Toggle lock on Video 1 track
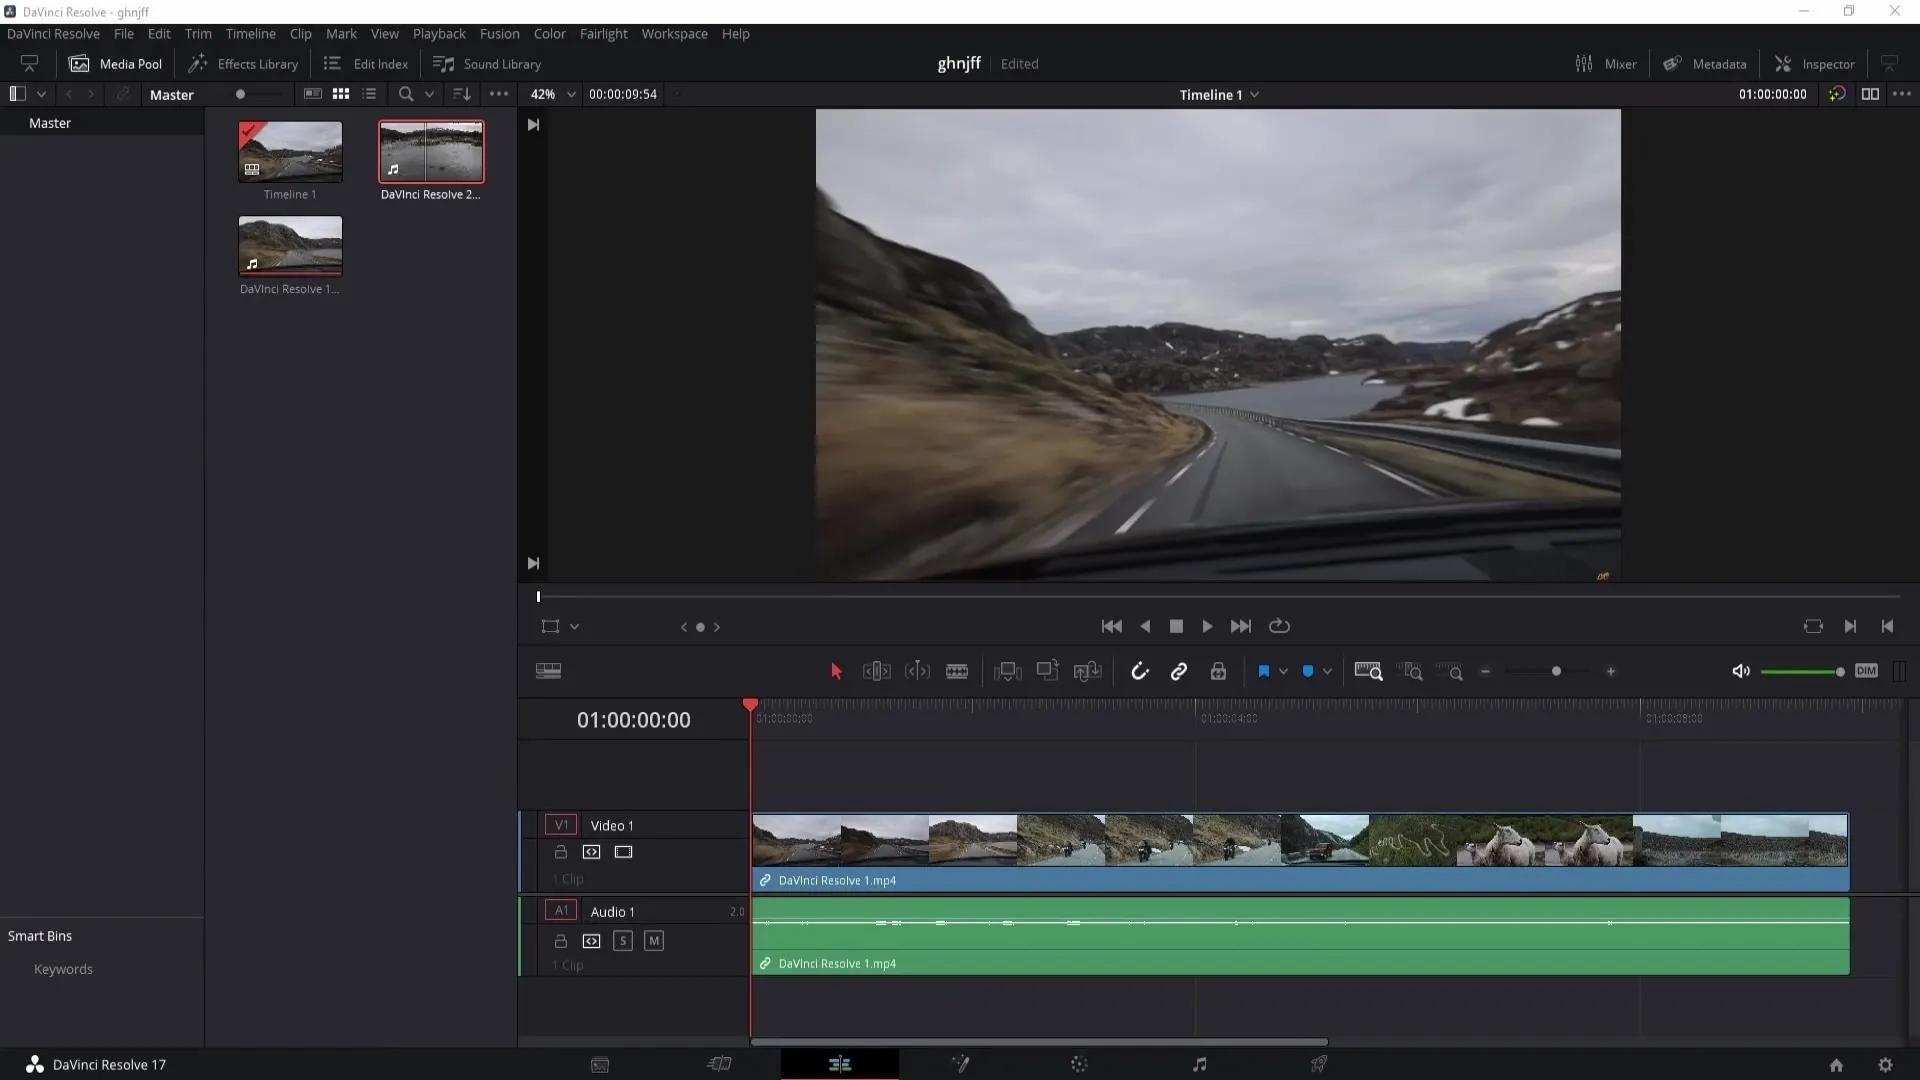Image resolution: width=1920 pixels, height=1080 pixels. pos(560,853)
